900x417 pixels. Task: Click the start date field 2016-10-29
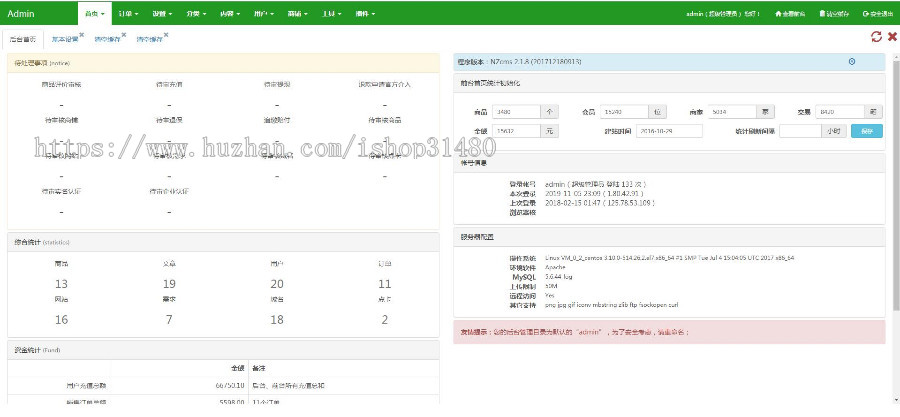point(669,131)
